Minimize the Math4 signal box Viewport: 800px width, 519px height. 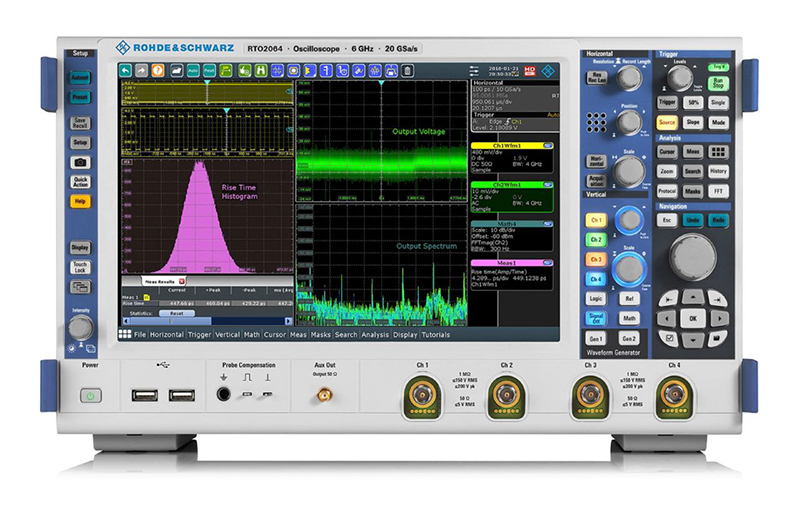click(547, 224)
